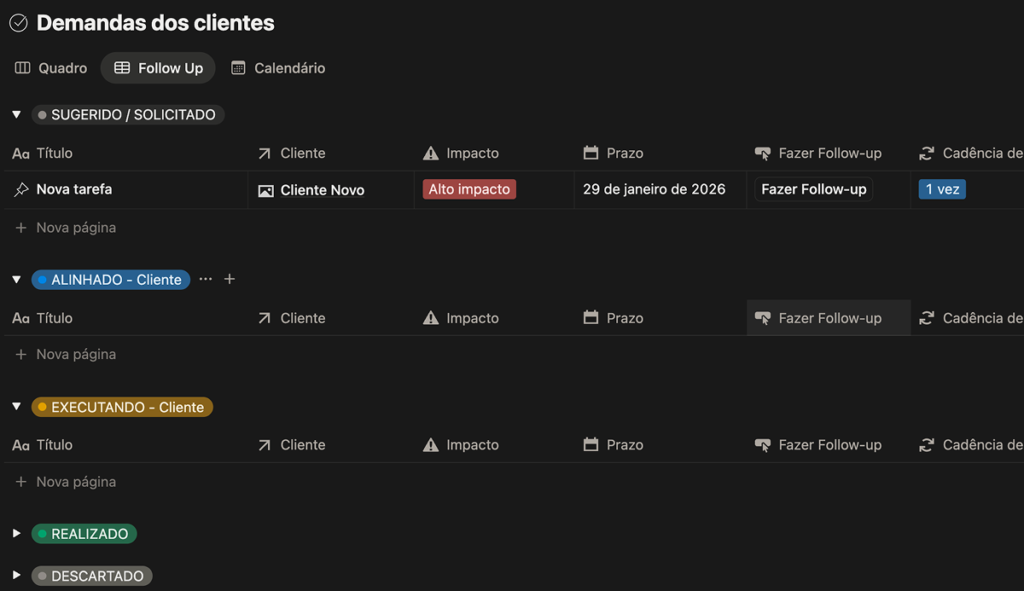Click the image icon beside Cliente Novo
Viewport: 1024px width, 591px height.
(266, 191)
